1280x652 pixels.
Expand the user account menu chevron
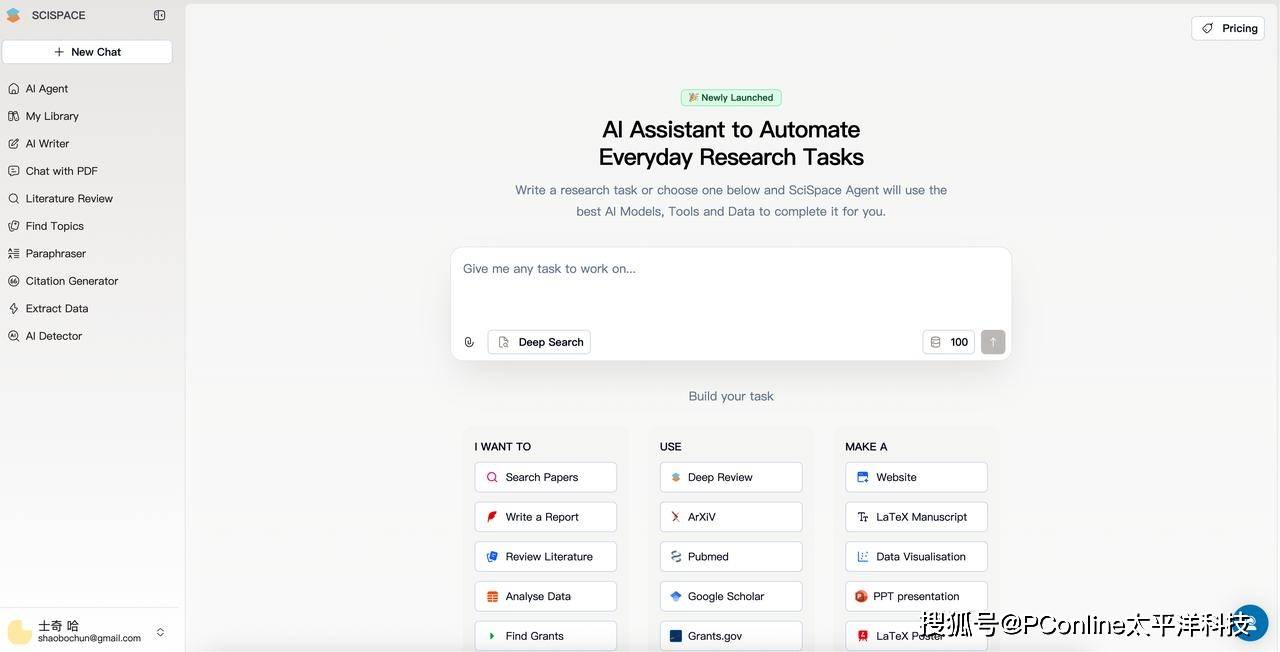click(x=160, y=632)
